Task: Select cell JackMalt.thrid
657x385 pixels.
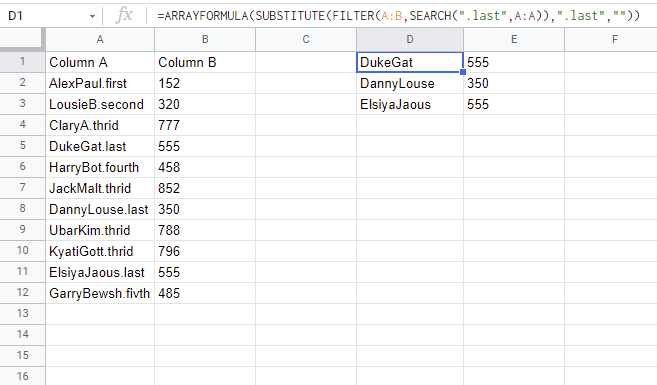Action: (100, 188)
